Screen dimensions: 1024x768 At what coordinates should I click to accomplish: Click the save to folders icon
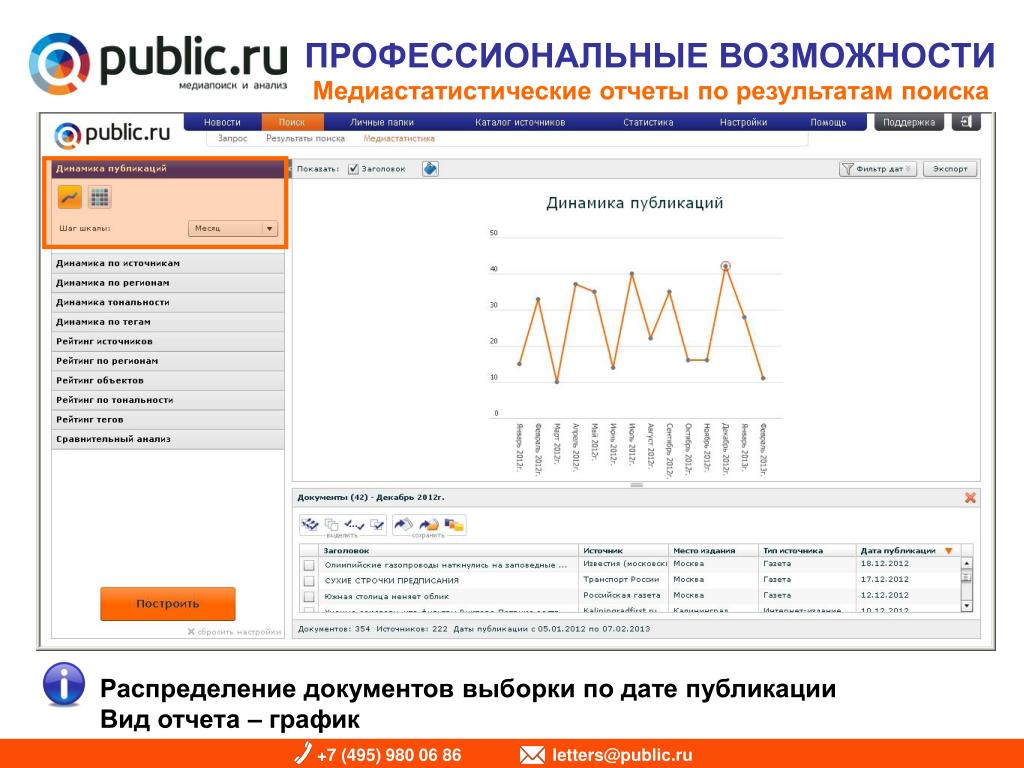coord(454,524)
